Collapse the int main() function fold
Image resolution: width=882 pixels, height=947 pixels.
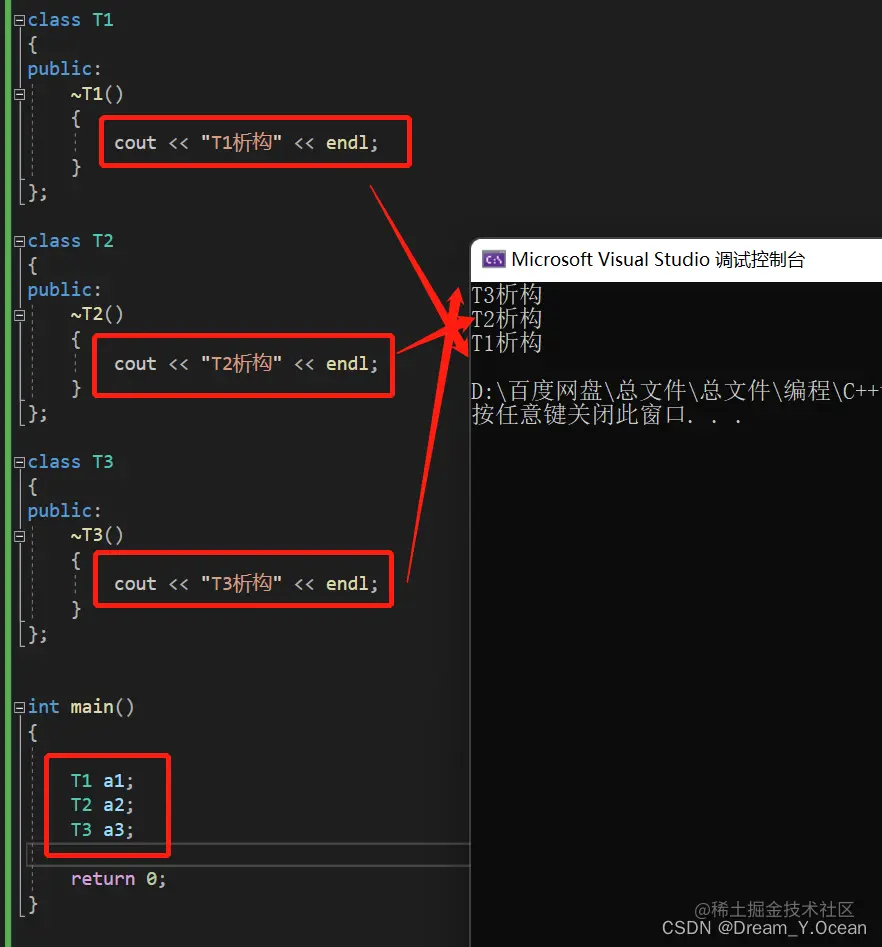pyautogui.click(x=19, y=707)
